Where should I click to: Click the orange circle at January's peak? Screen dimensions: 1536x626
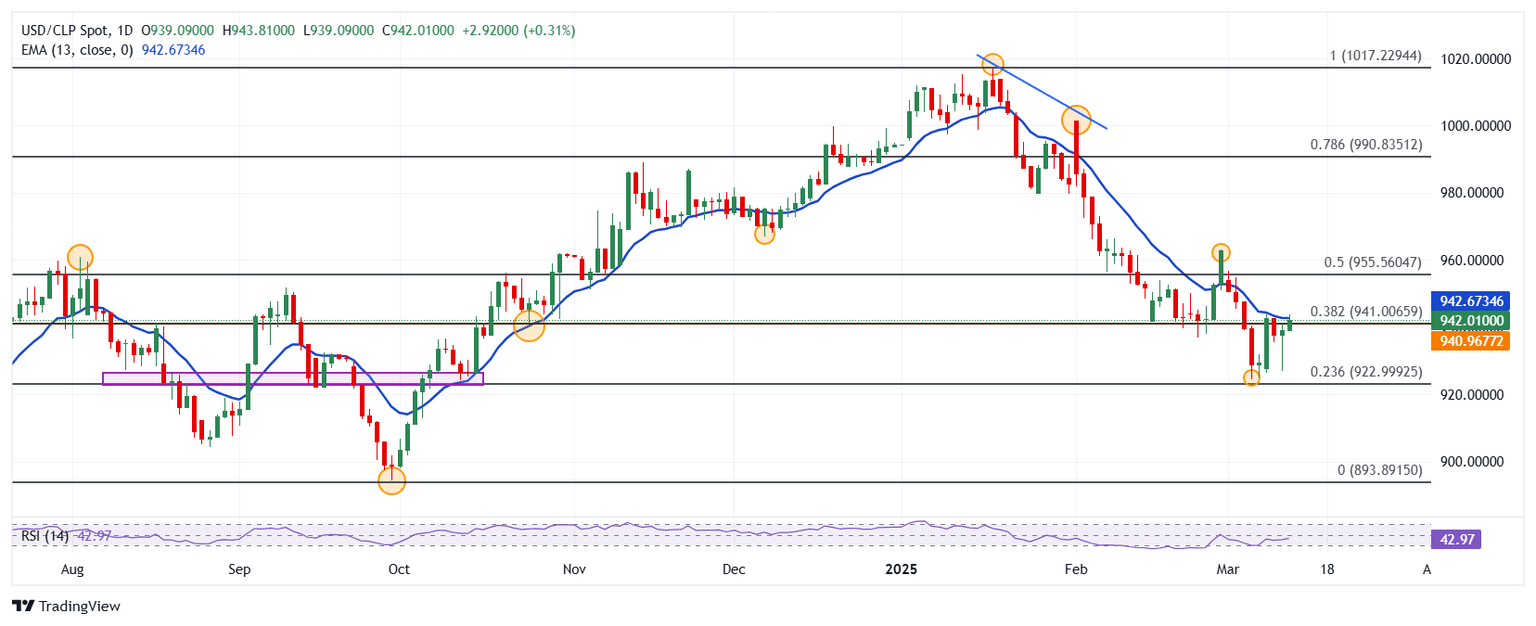(x=992, y=65)
